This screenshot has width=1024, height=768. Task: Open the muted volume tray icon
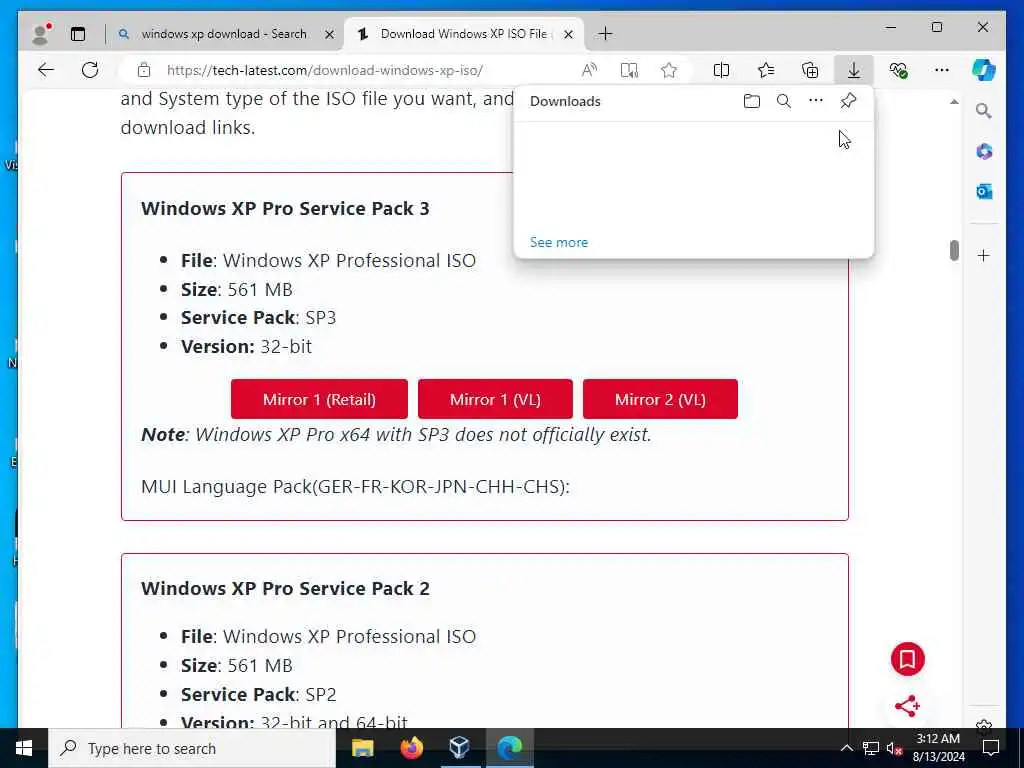pyautogui.click(x=894, y=748)
